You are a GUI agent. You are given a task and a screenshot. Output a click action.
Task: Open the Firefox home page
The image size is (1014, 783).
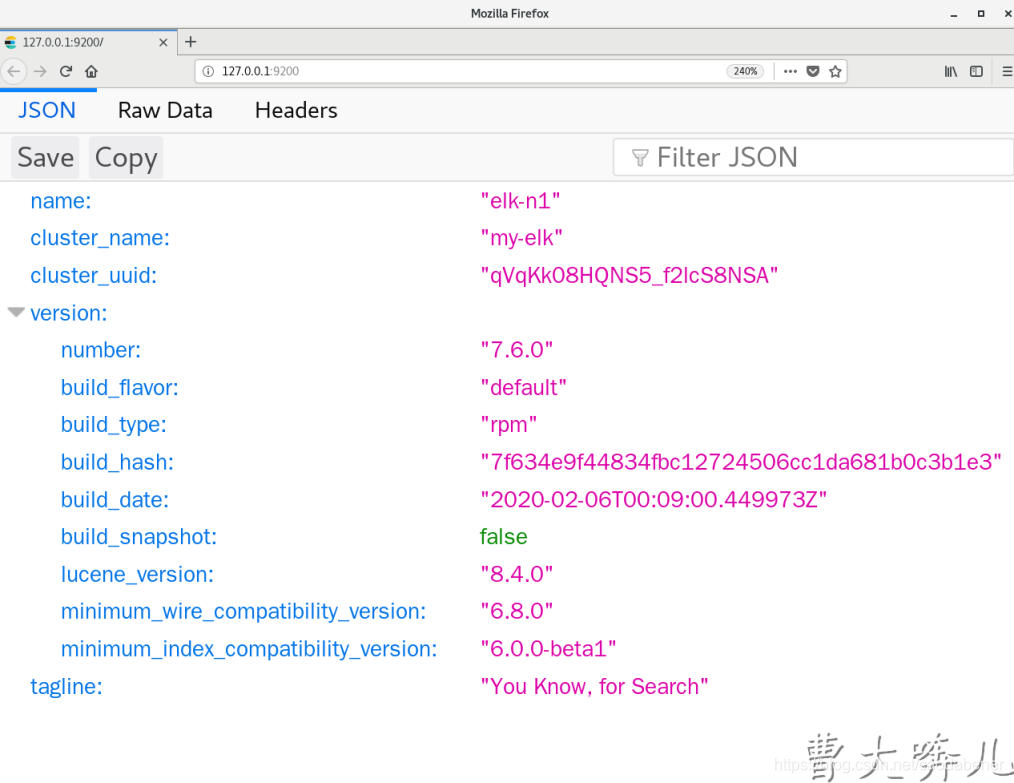click(x=91, y=71)
